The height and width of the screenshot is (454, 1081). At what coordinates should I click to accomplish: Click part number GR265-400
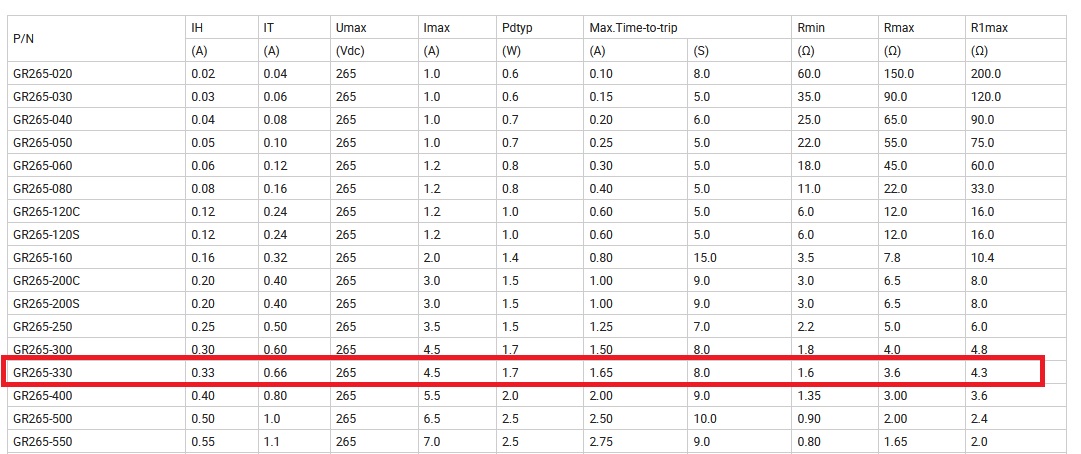(x=43, y=395)
